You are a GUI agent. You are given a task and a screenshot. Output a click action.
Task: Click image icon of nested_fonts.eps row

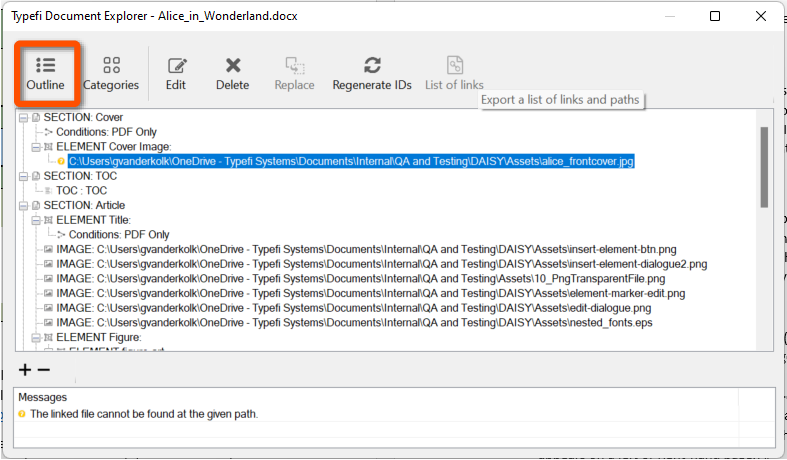coord(48,322)
